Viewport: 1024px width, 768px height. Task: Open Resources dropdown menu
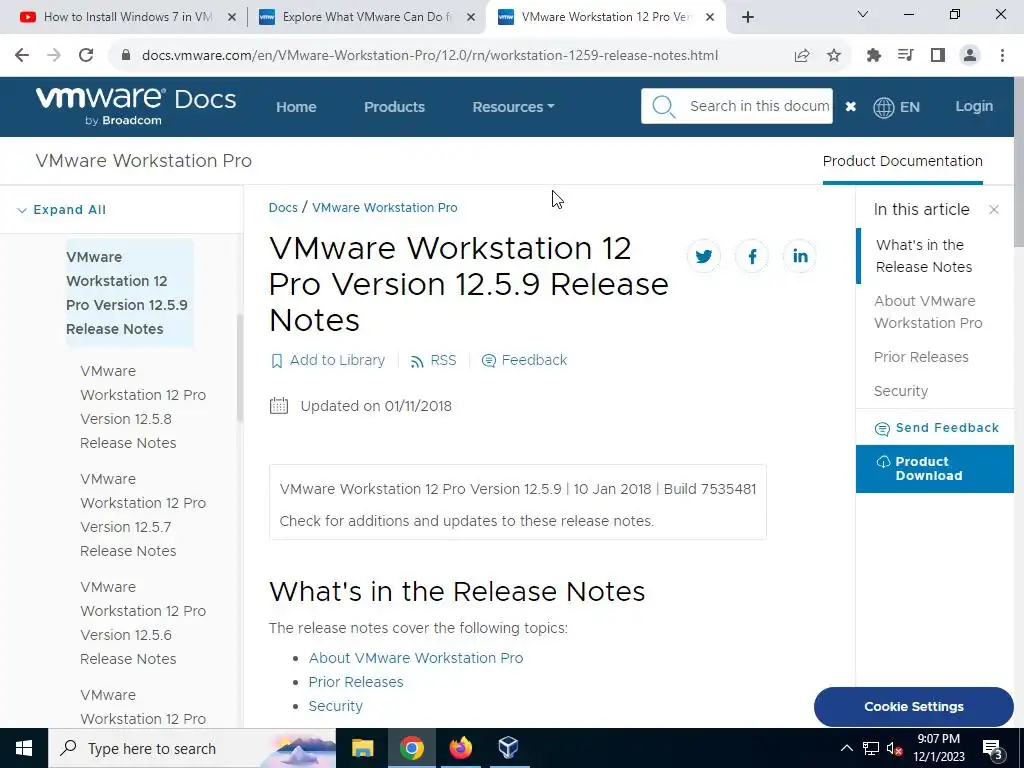pos(513,106)
